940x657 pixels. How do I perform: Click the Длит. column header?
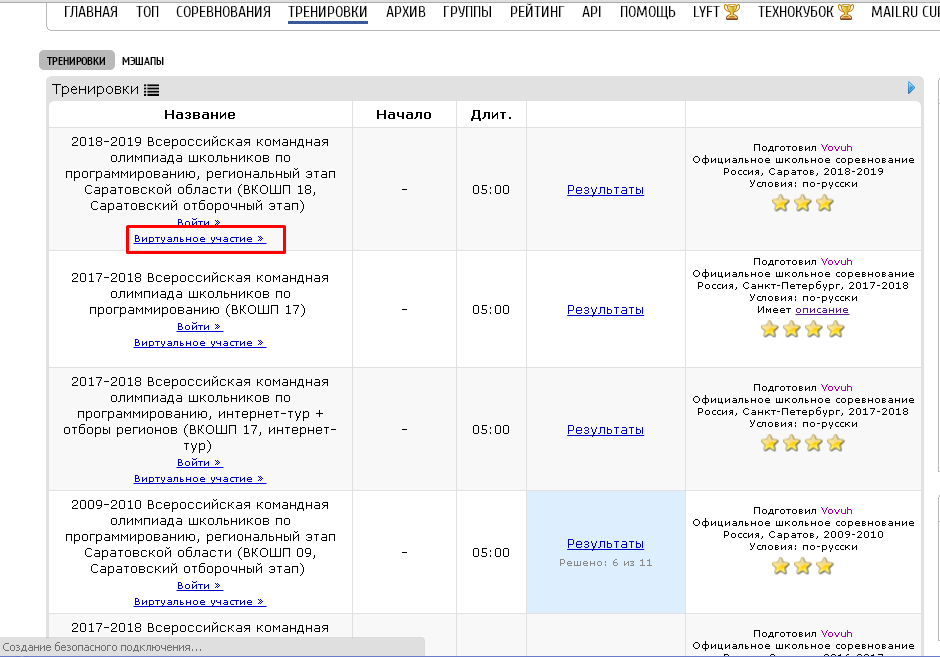491,114
